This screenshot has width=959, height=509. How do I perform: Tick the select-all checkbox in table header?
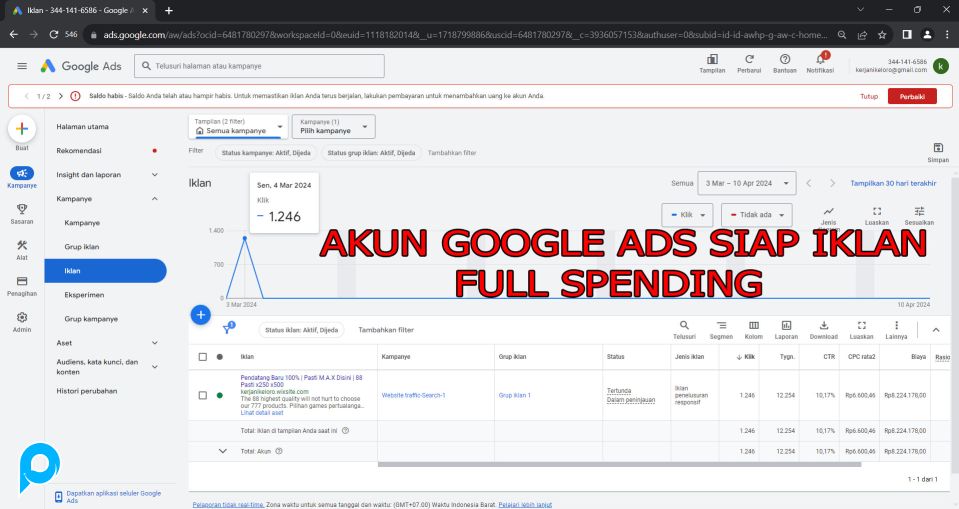coord(203,357)
